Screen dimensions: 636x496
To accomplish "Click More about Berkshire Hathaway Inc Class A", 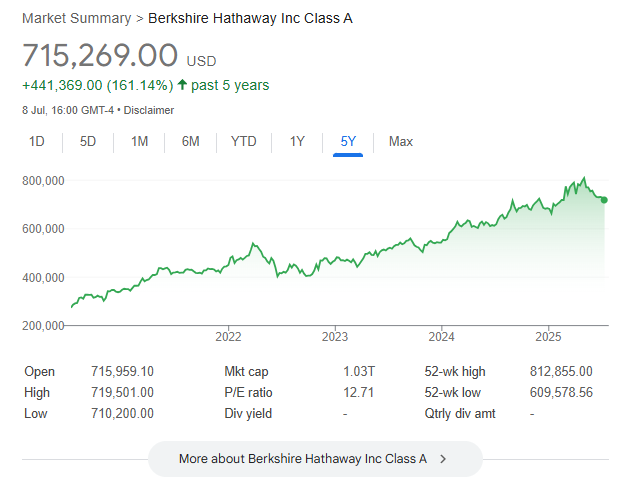I will (315, 459).
